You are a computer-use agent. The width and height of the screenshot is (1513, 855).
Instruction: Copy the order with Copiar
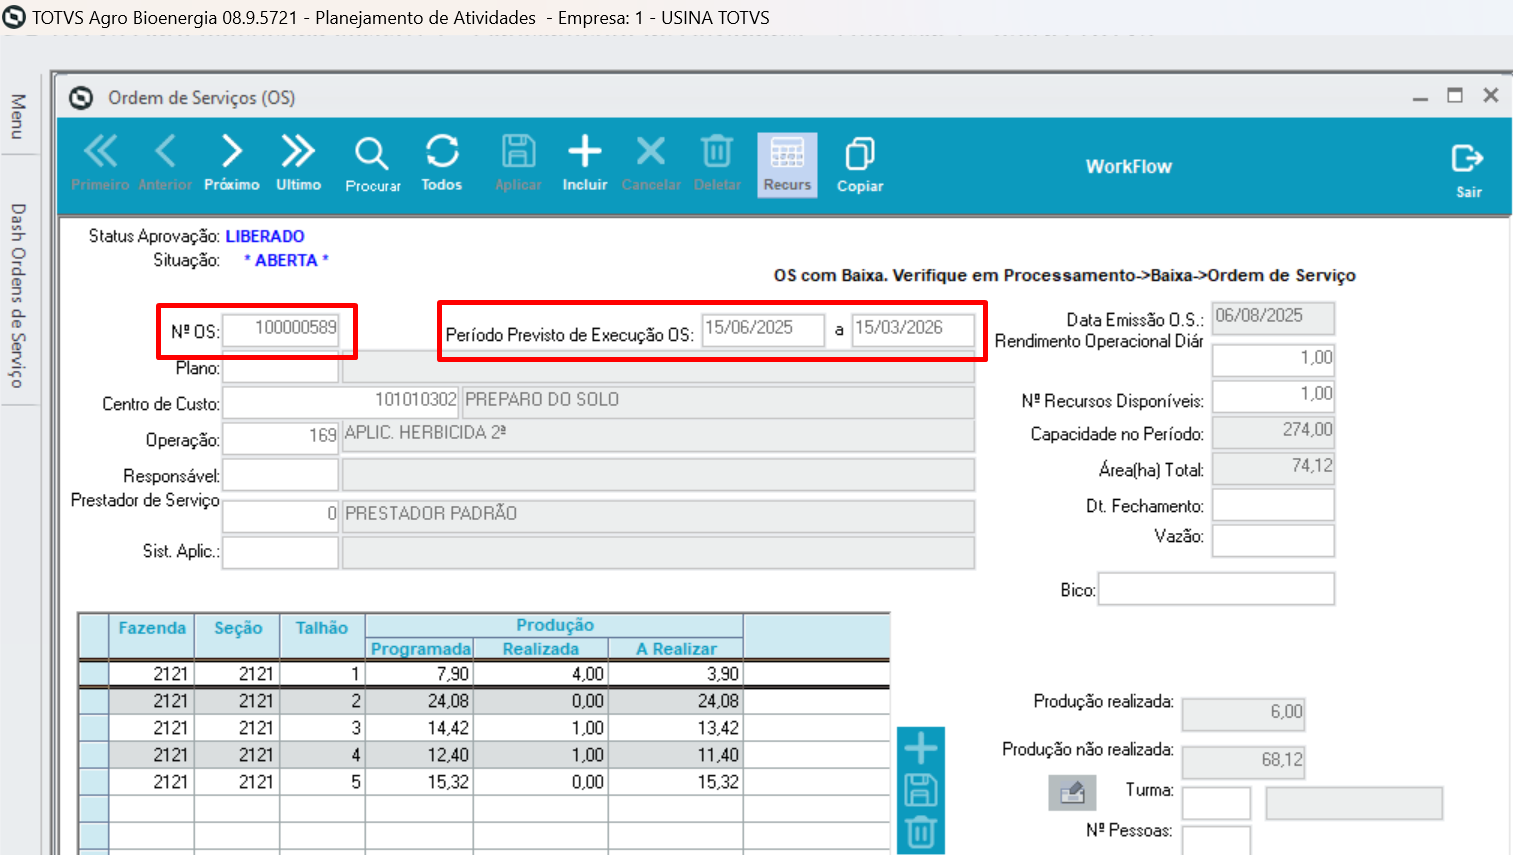[860, 164]
